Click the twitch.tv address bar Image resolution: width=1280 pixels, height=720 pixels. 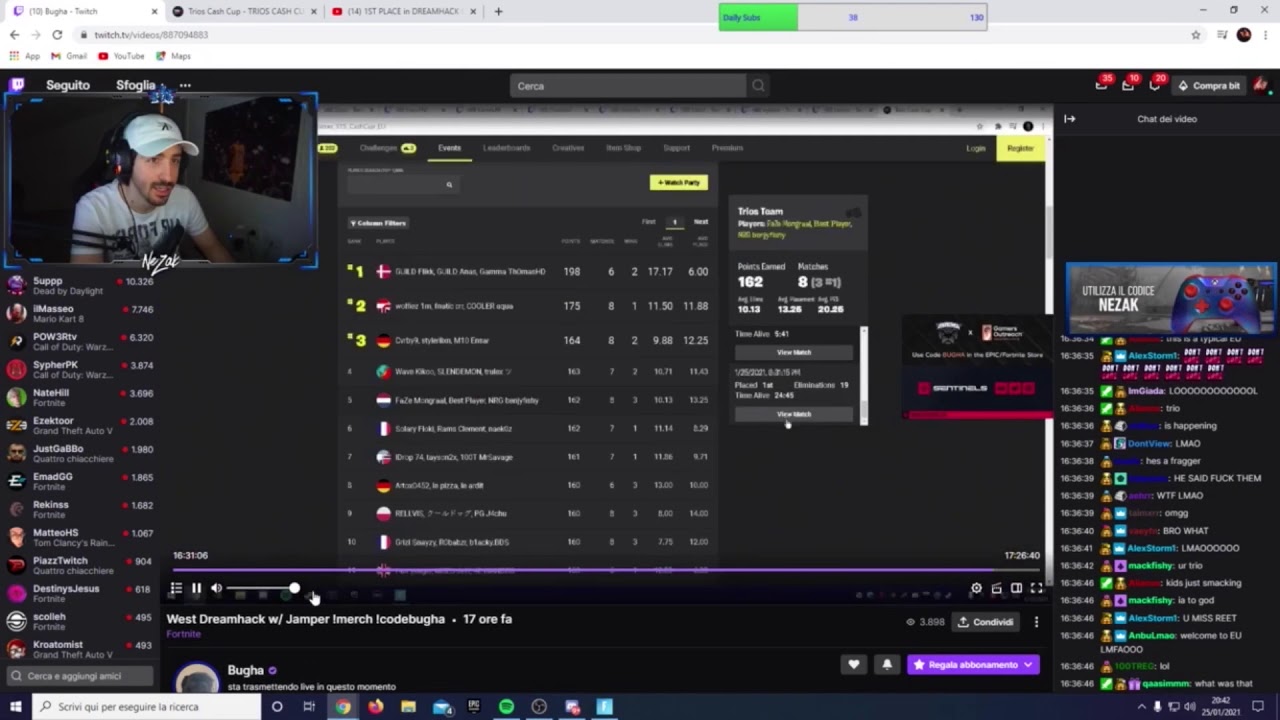point(630,35)
